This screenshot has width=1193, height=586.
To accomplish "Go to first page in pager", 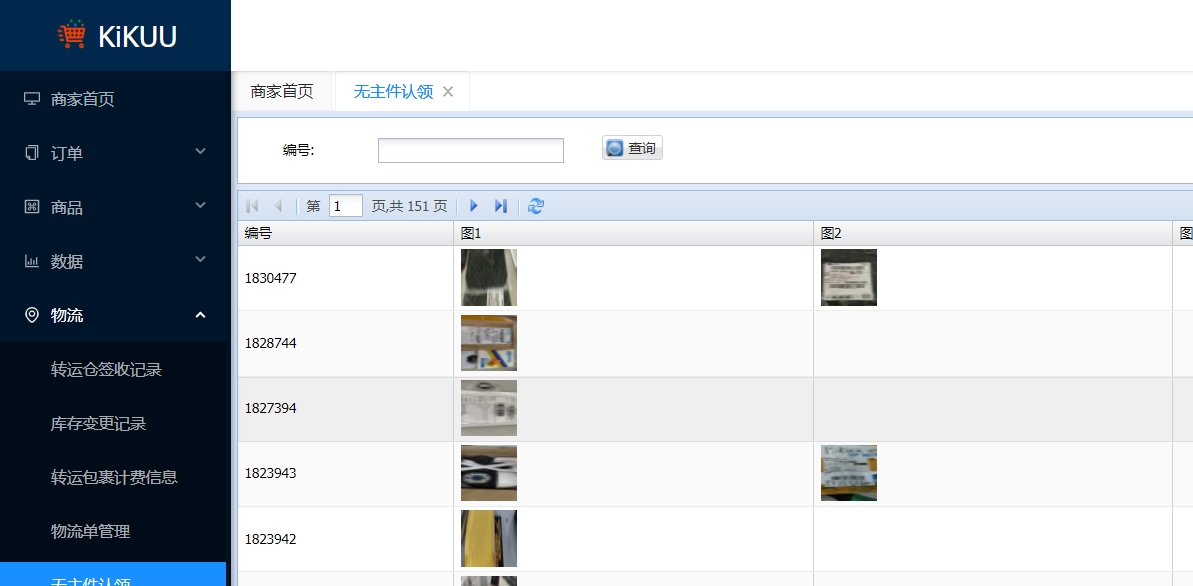I will [x=253, y=205].
